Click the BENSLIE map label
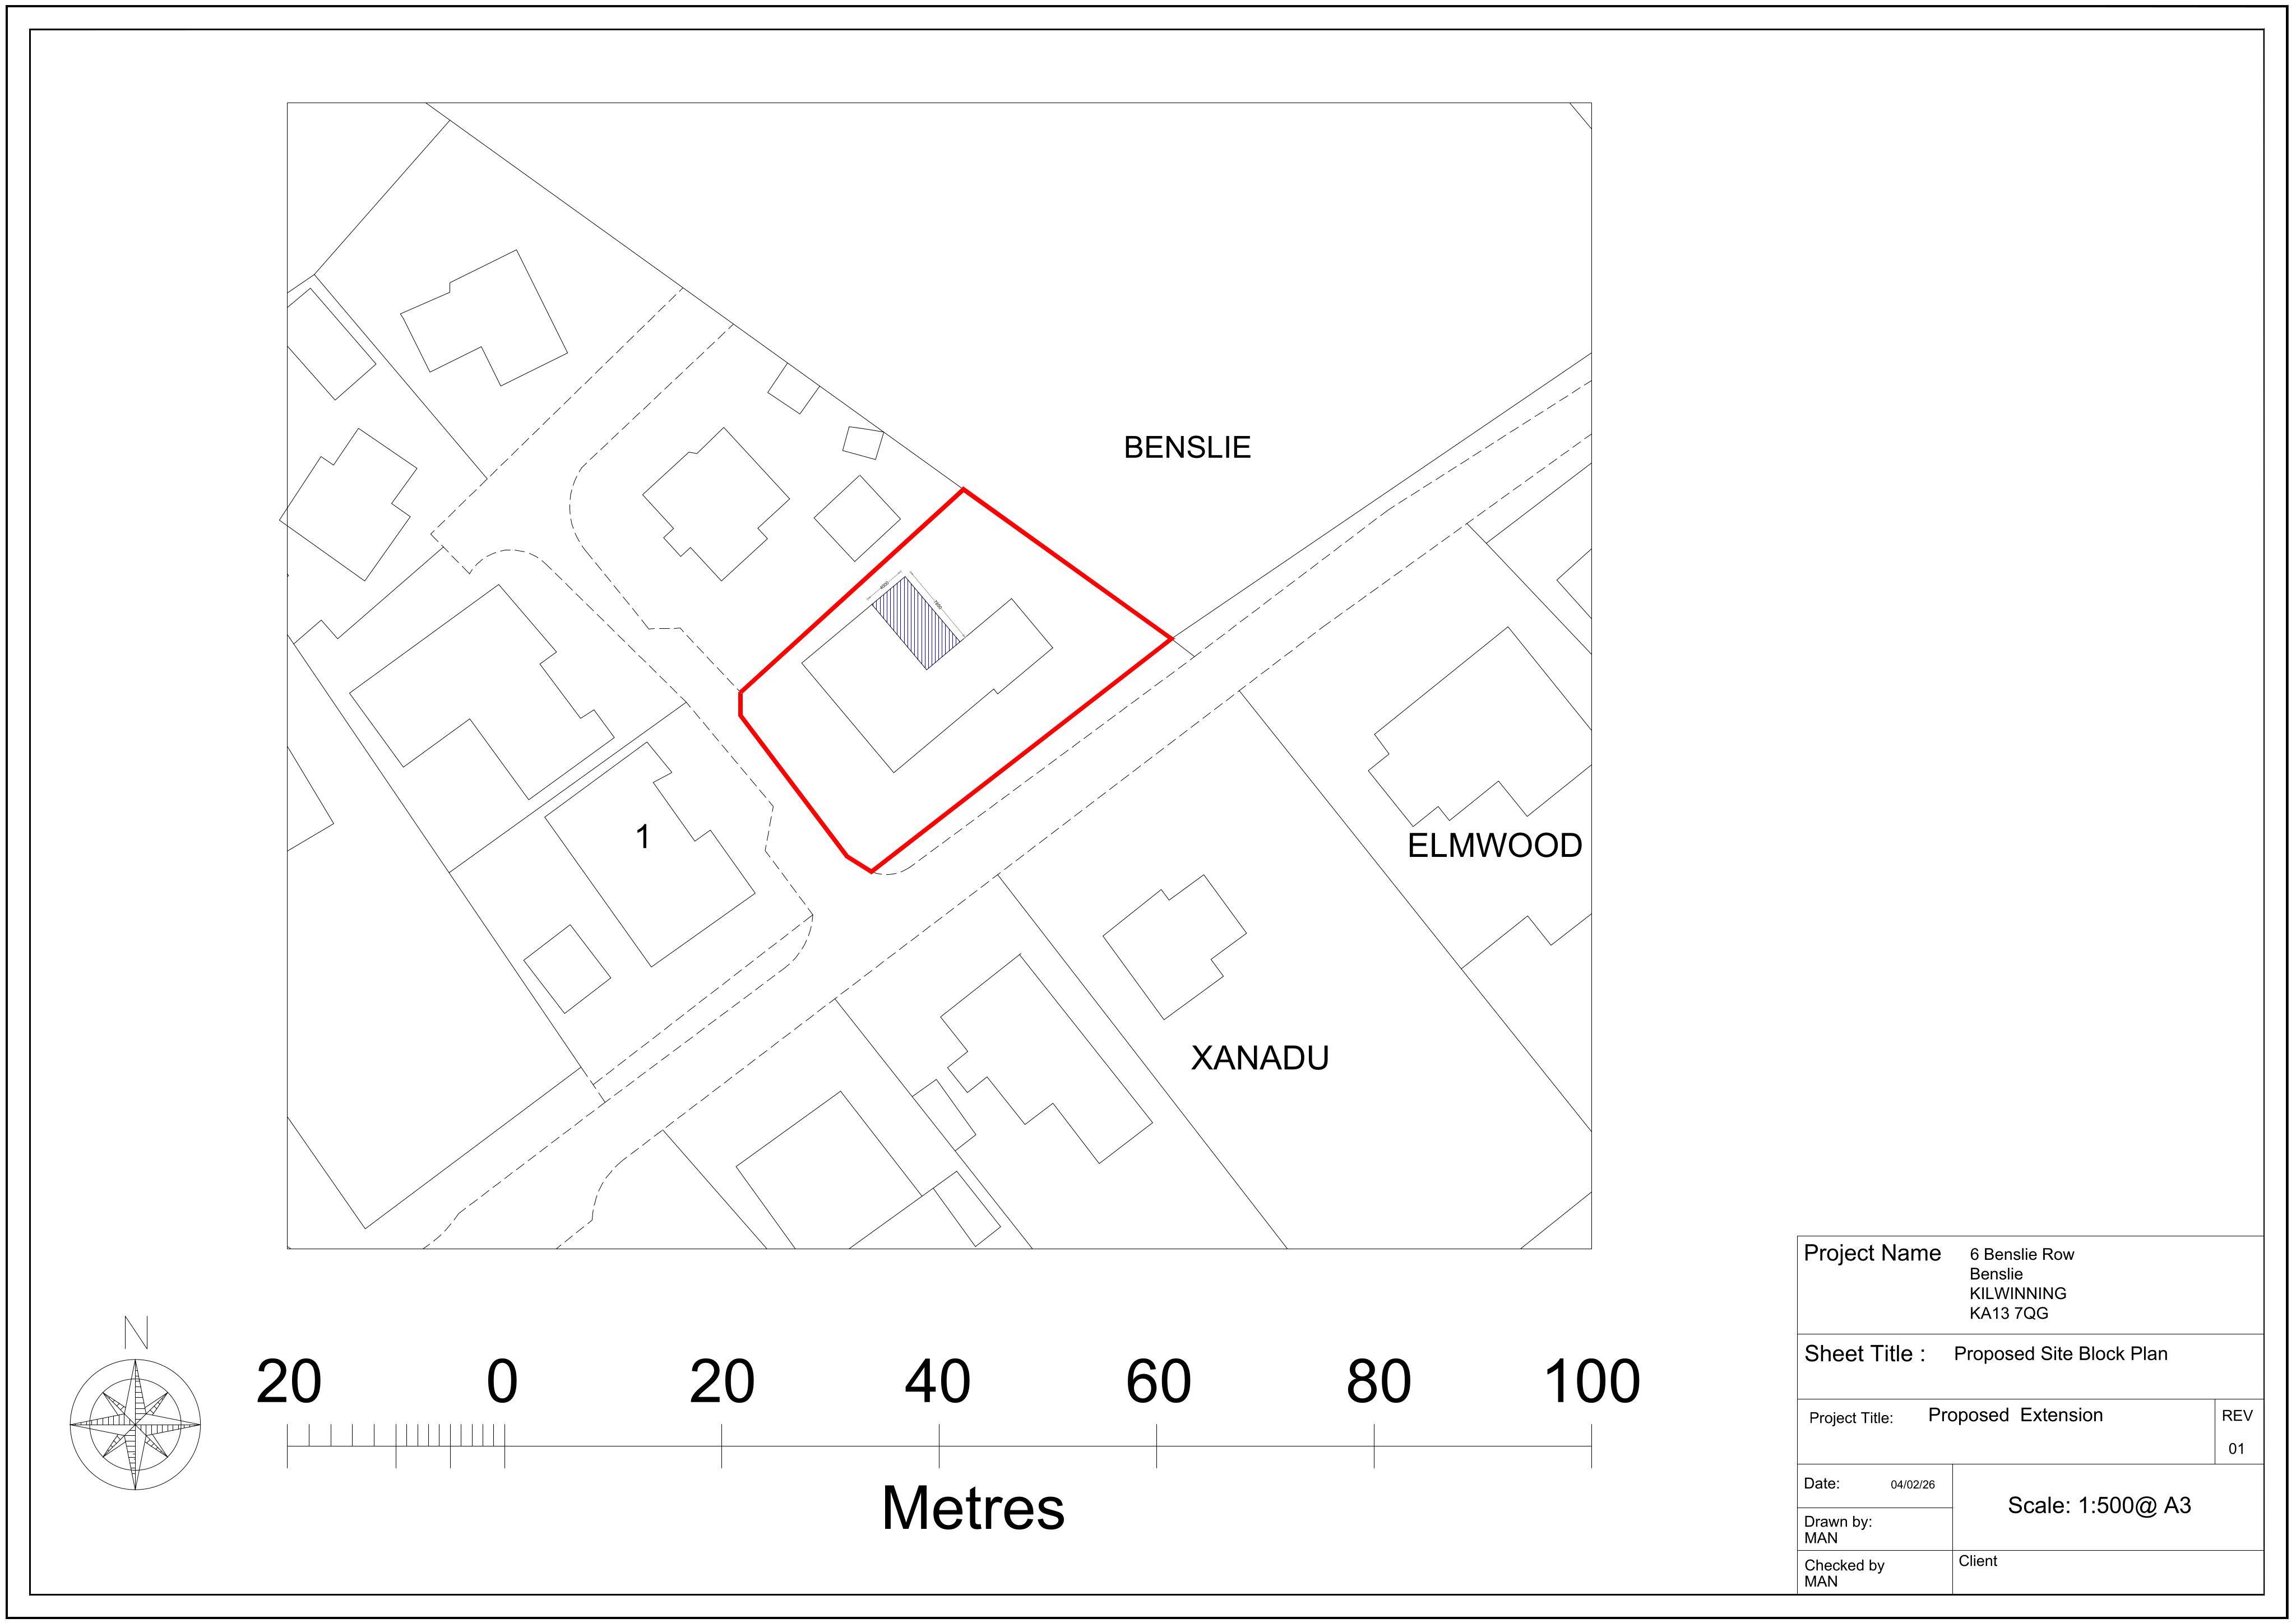 [1187, 447]
